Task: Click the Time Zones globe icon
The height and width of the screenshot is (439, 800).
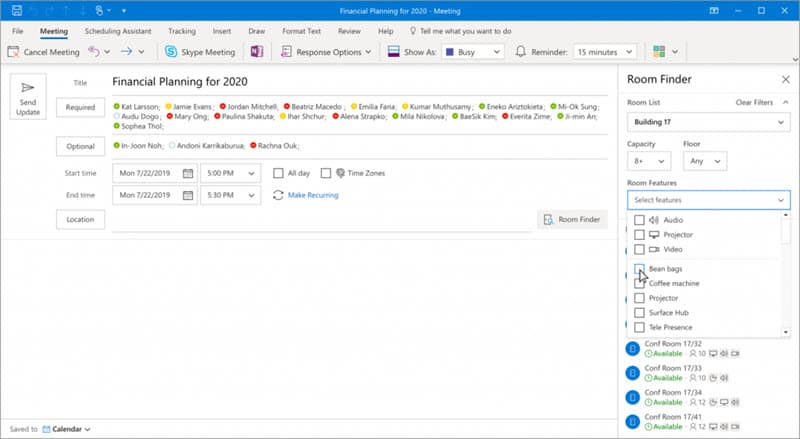Action: tap(340, 173)
